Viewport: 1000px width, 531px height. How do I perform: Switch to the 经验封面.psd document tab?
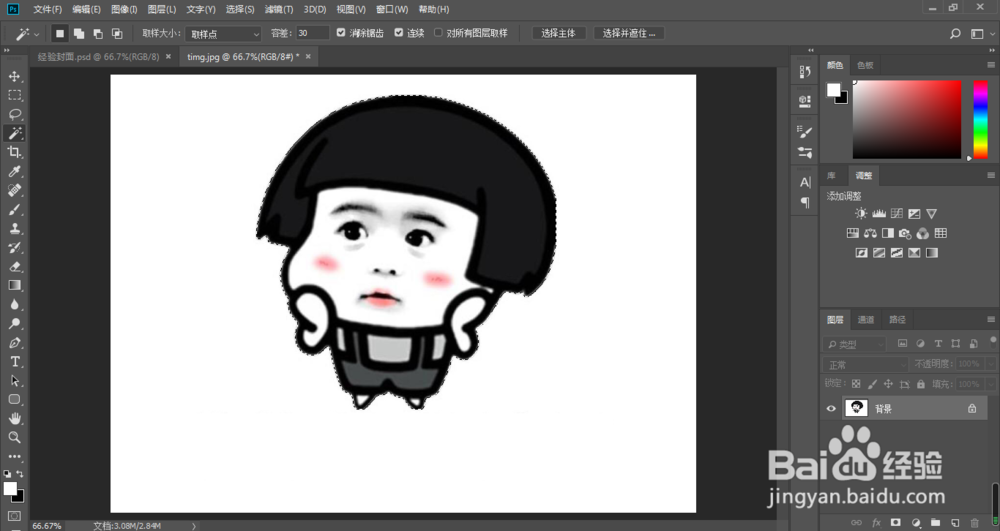click(98, 57)
